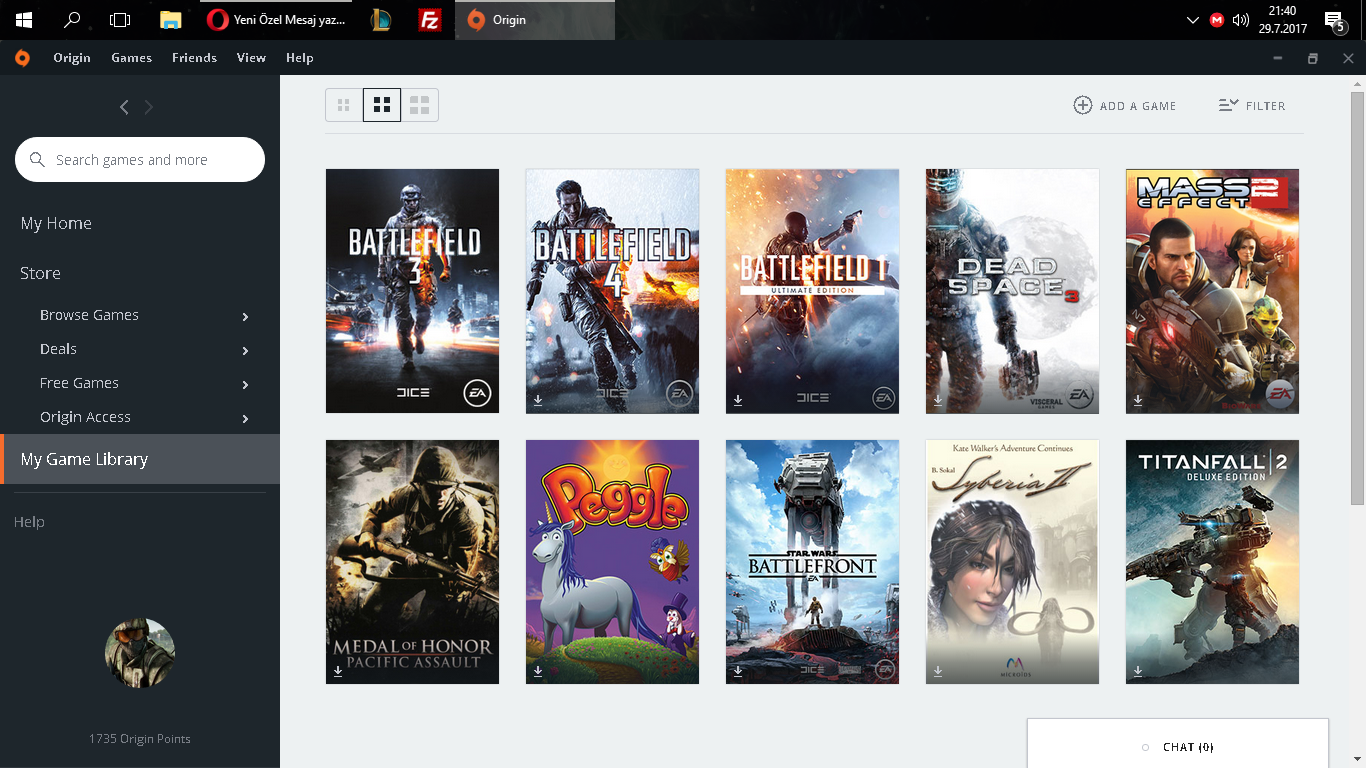Image resolution: width=1366 pixels, height=768 pixels.
Task: Click download icon on Medal of Honor tile
Action: 338,671
